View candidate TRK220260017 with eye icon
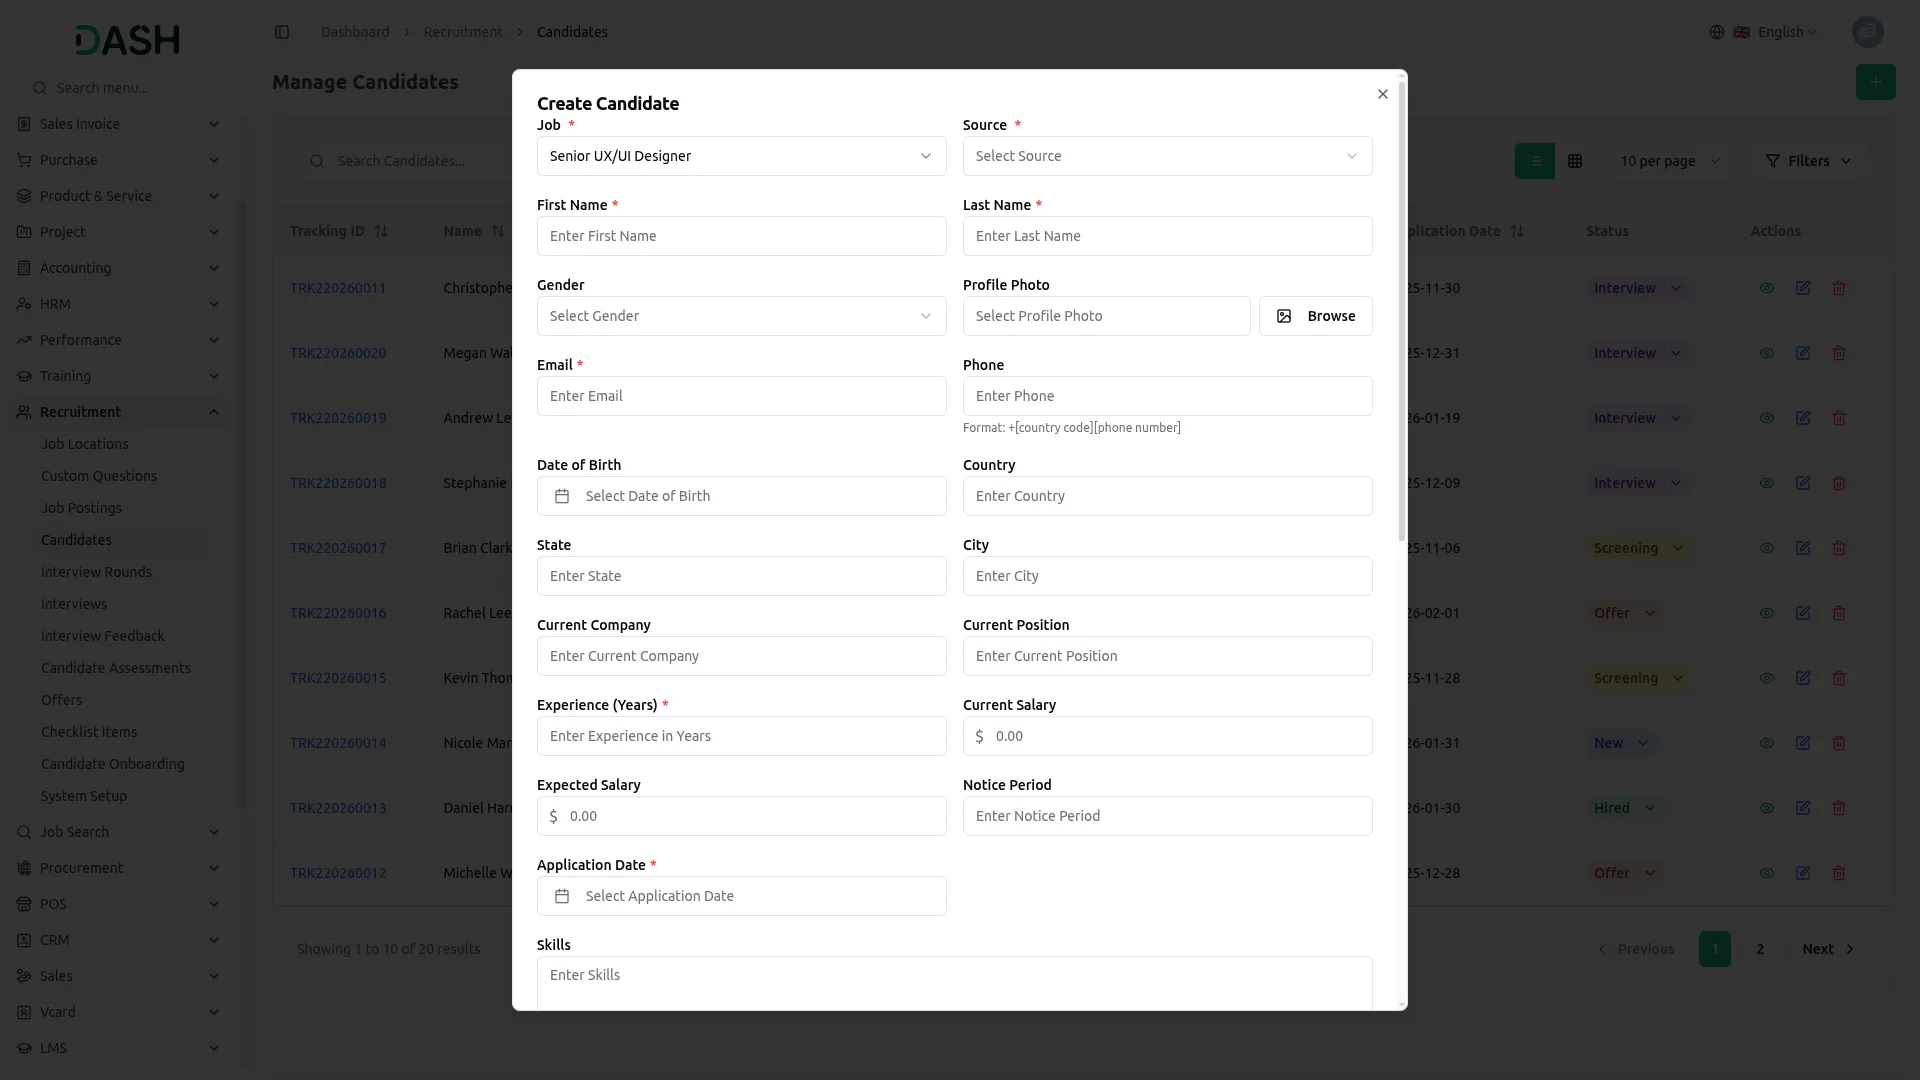 click(1767, 548)
